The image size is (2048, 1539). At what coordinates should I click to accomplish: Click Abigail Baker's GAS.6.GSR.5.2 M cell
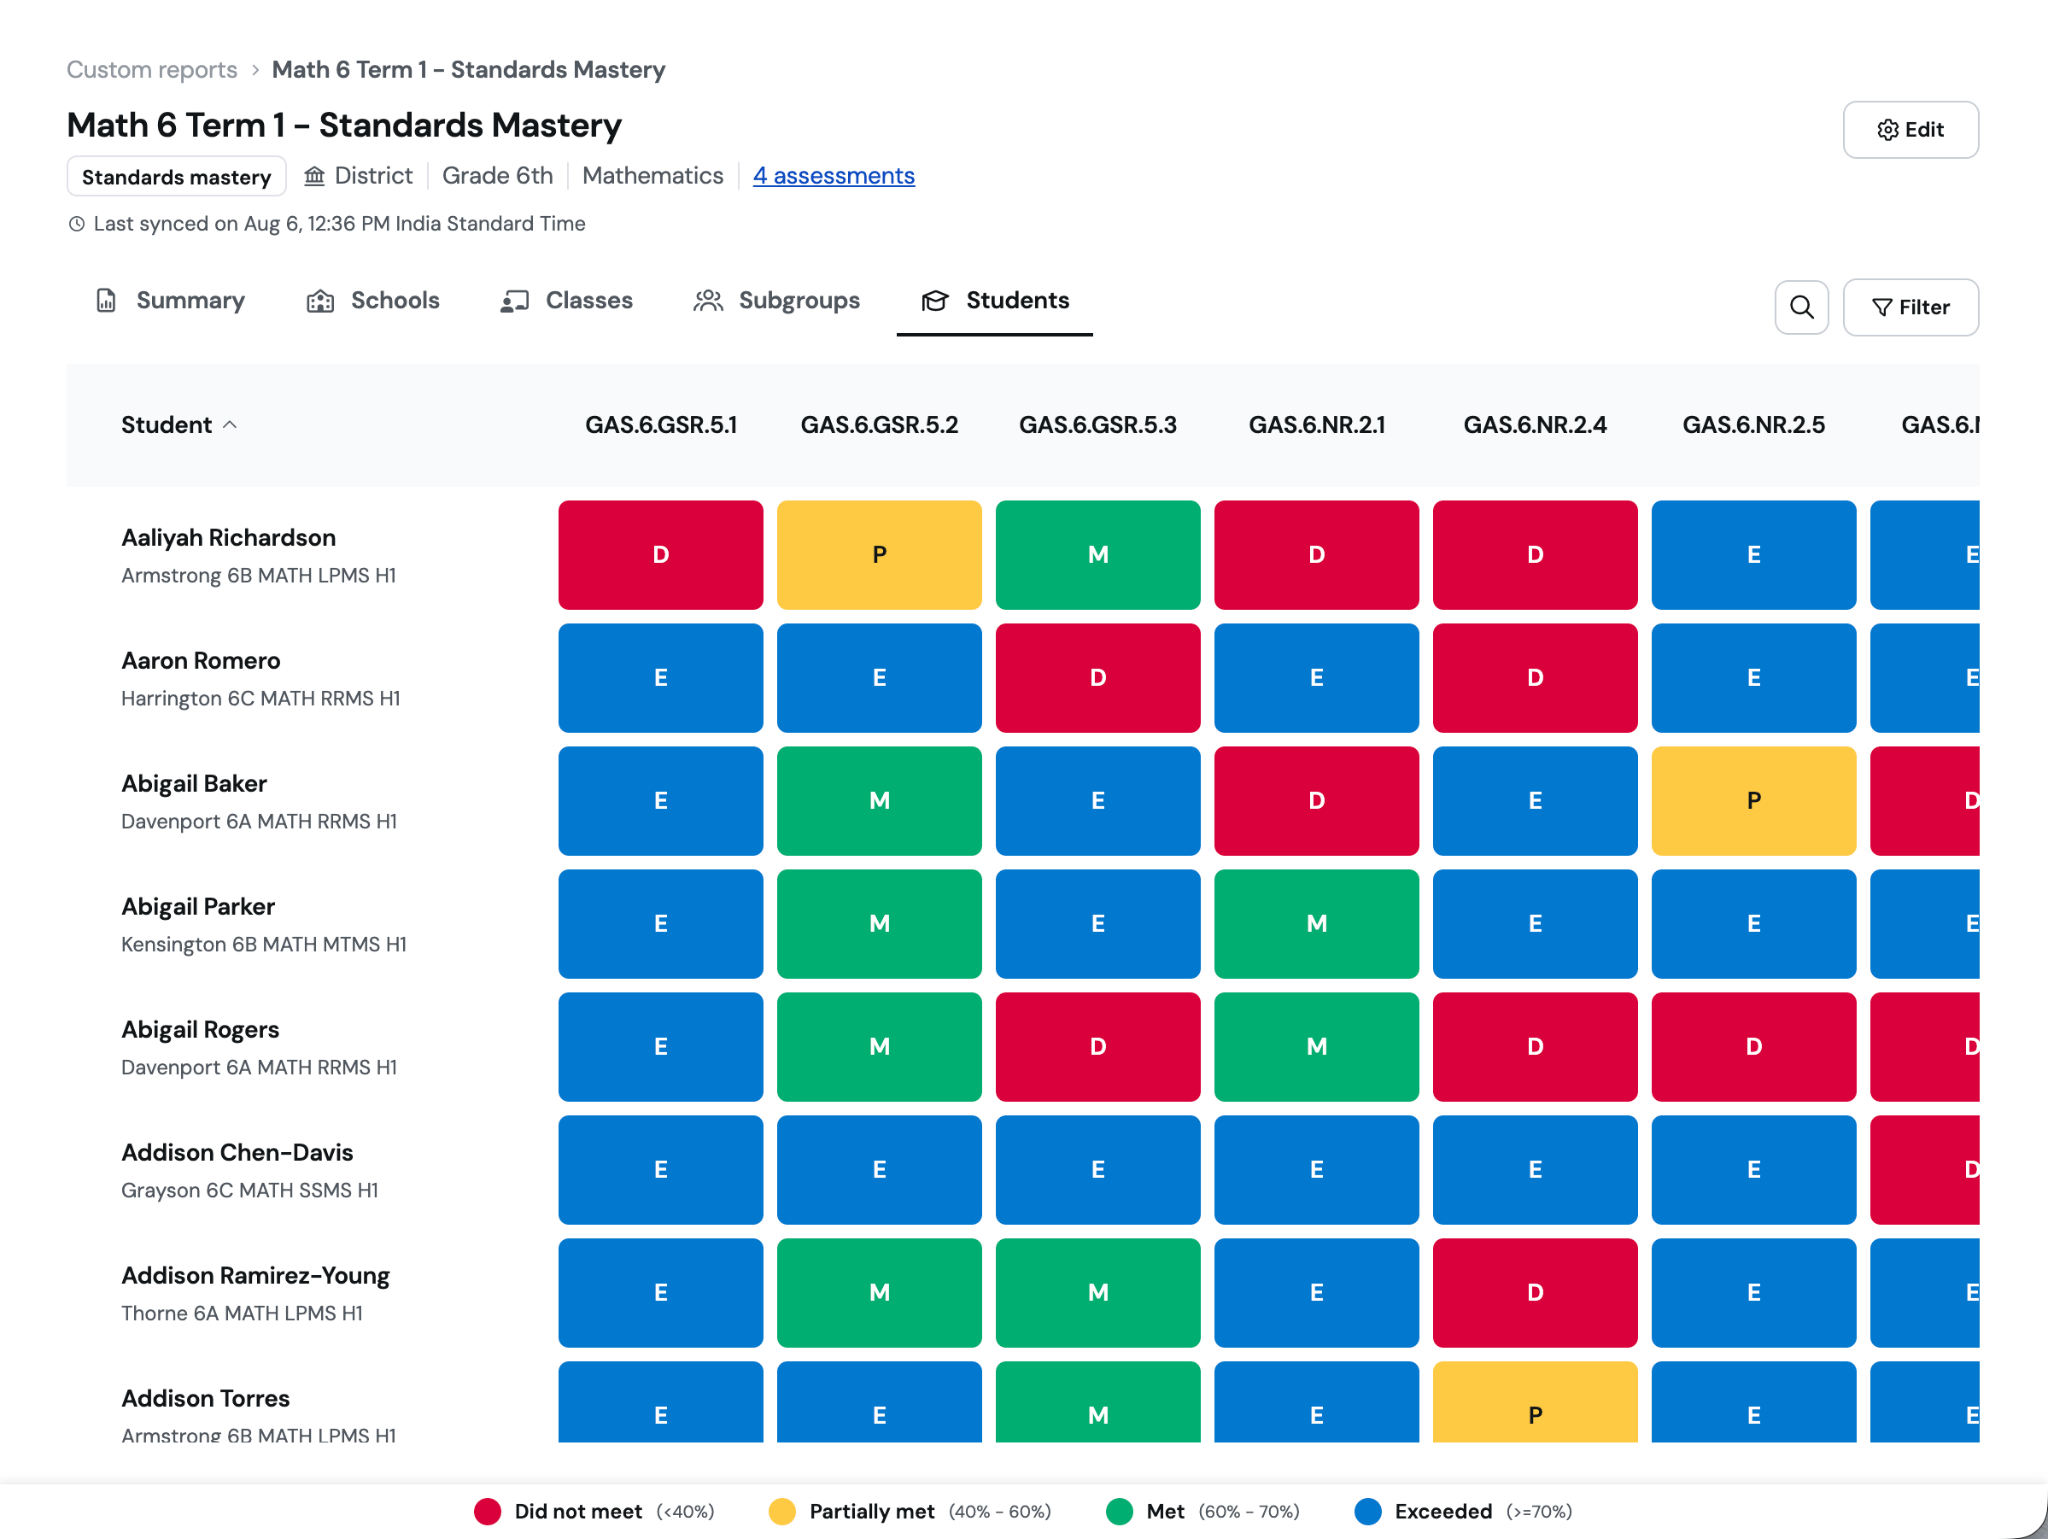tap(879, 801)
